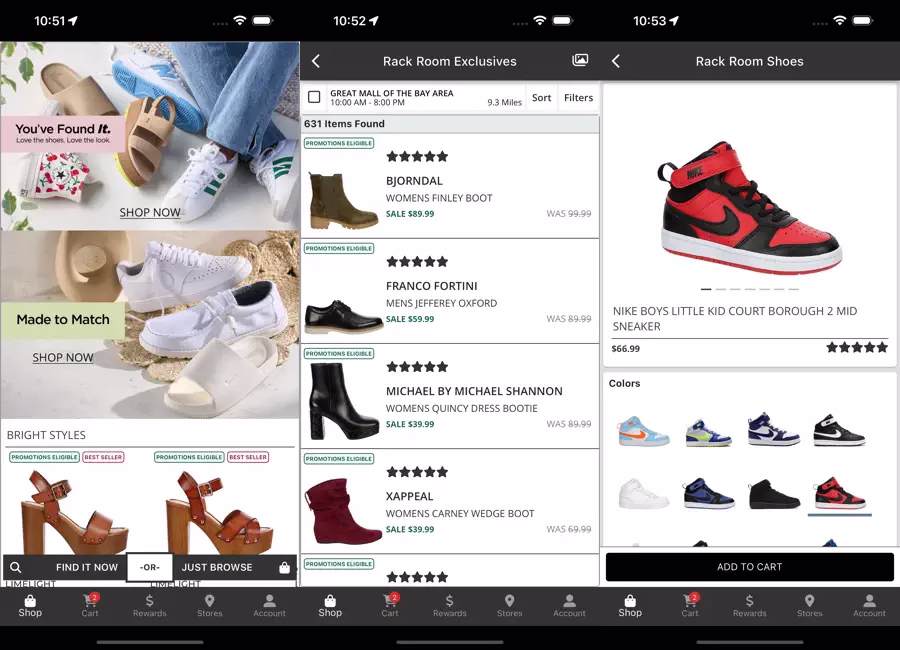Open the Sort options

(541, 98)
